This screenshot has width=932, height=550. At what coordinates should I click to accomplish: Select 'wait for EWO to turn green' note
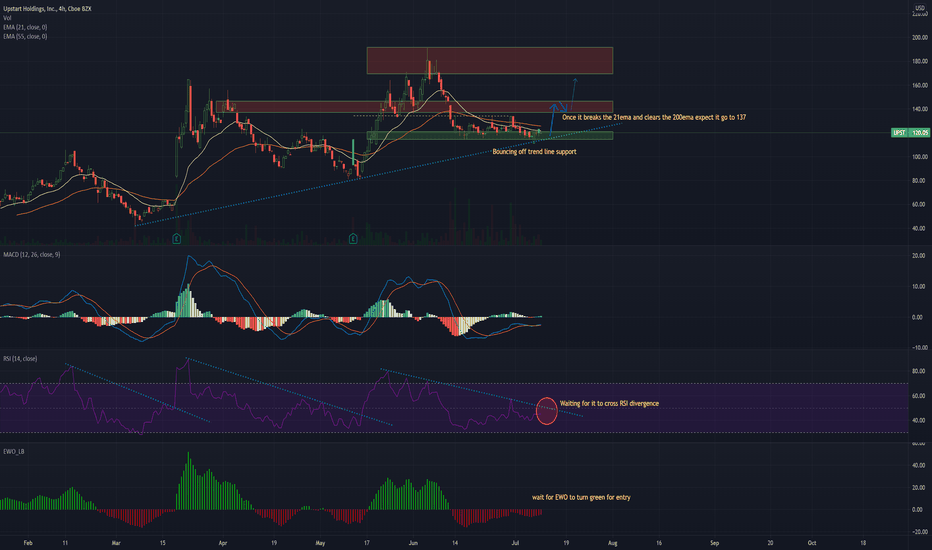tap(581, 497)
